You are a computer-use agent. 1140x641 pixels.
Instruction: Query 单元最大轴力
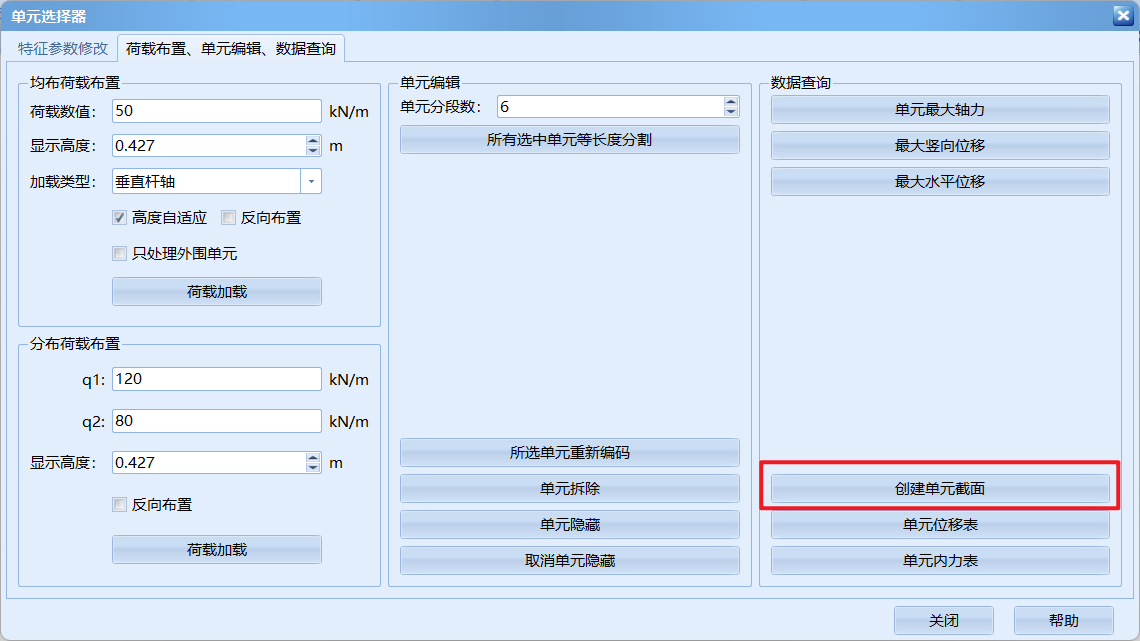pos(939,109)
